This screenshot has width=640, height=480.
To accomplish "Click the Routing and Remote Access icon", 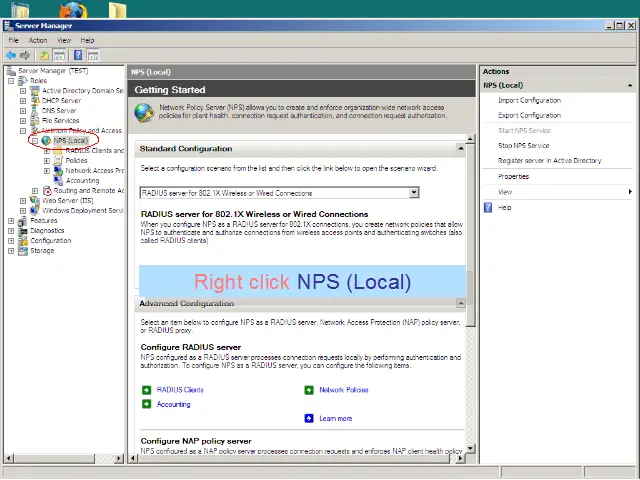I will click(x=47, y=191).
